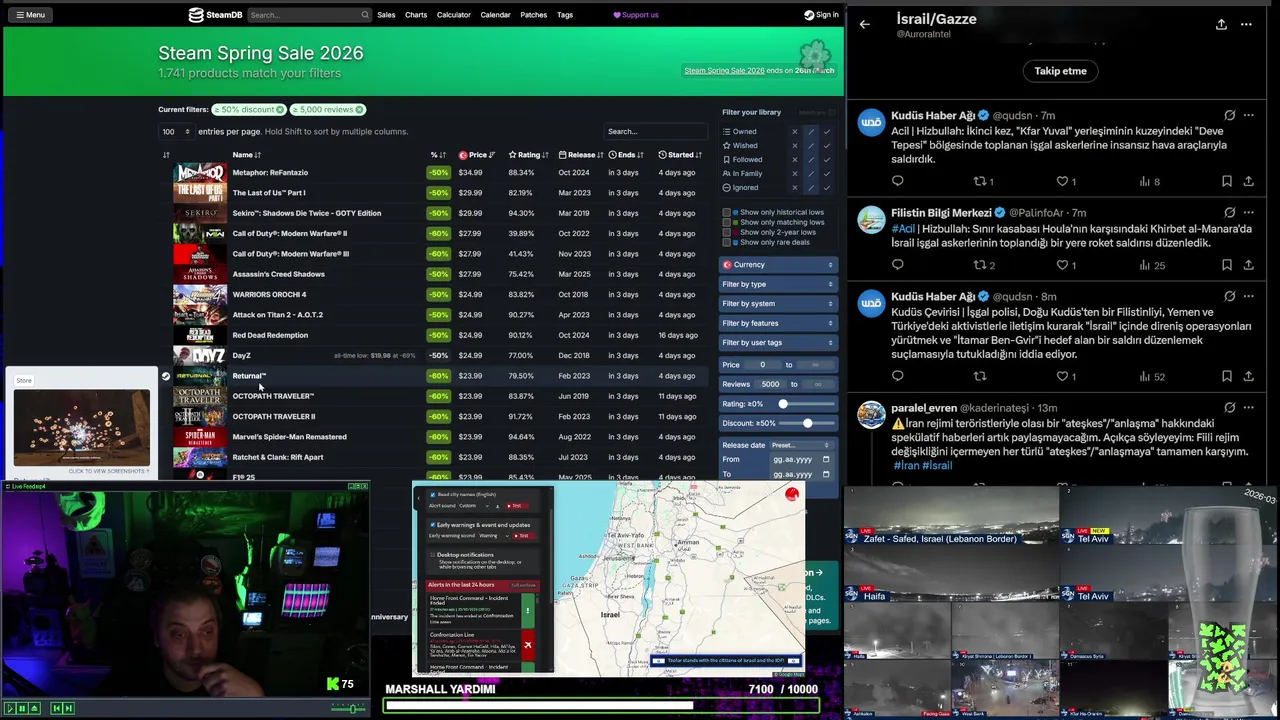Open the Menu hamburger dropdown
Viewport: 1280px width, 720px height.
[x=29, y=15]
